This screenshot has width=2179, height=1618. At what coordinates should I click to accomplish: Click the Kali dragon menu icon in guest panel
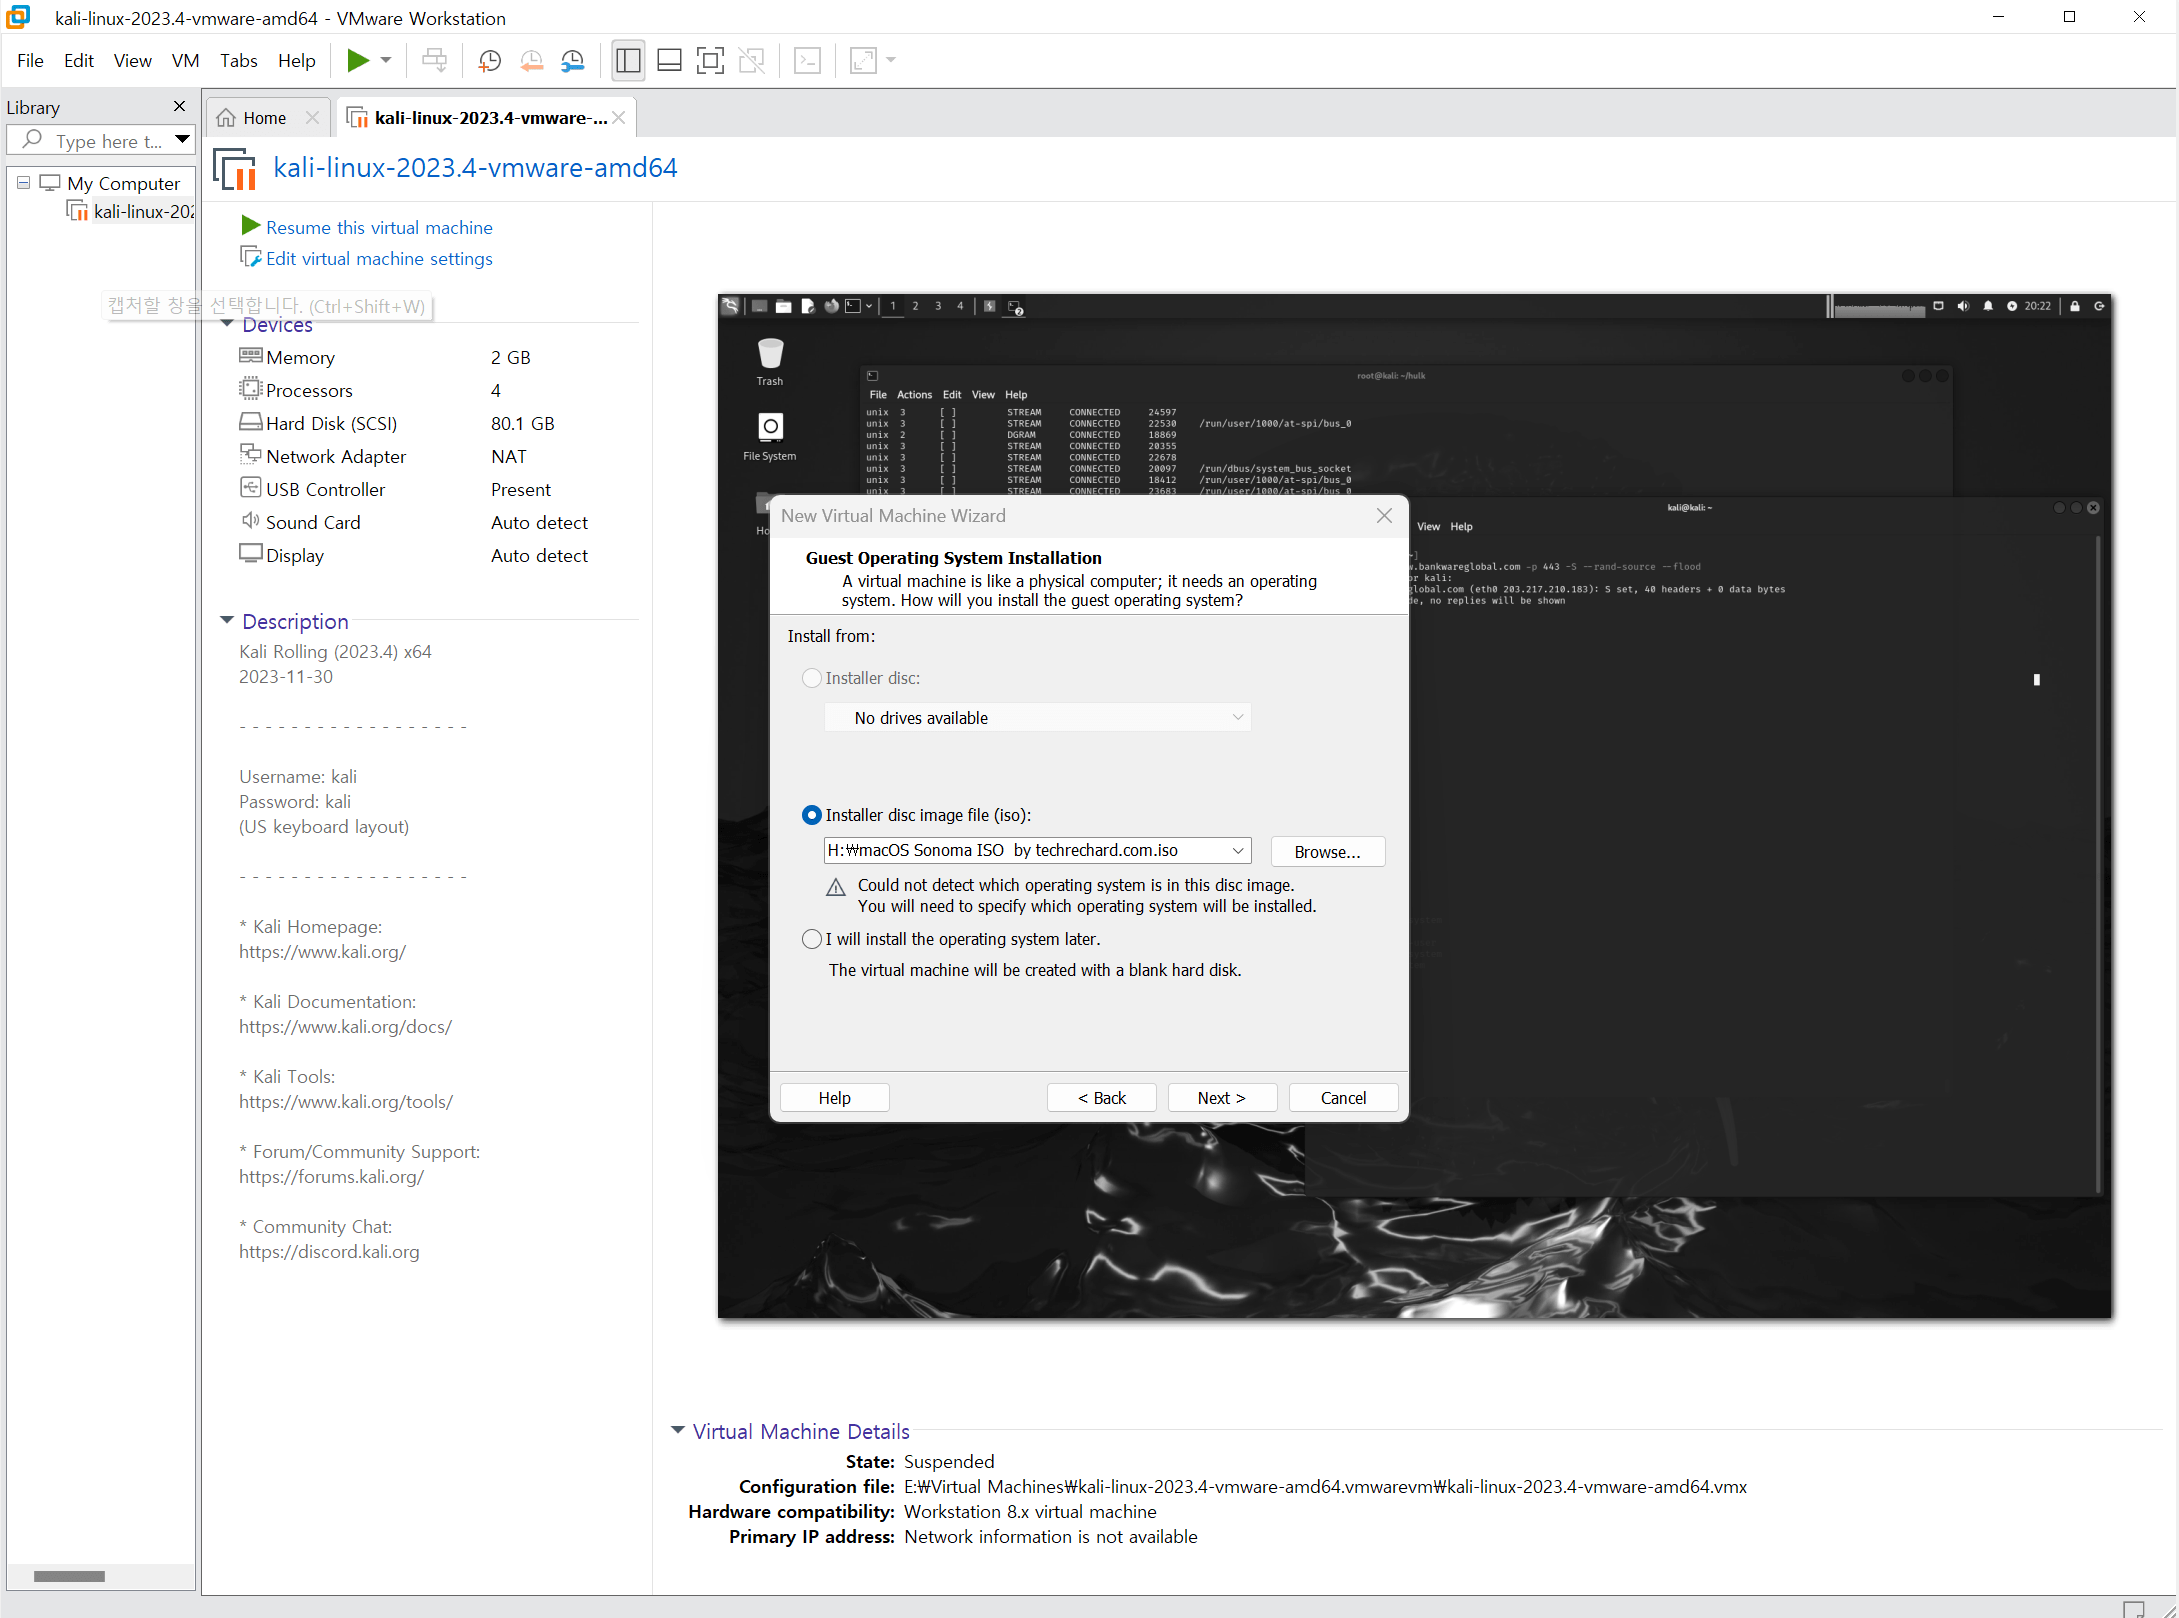point(731,306)
